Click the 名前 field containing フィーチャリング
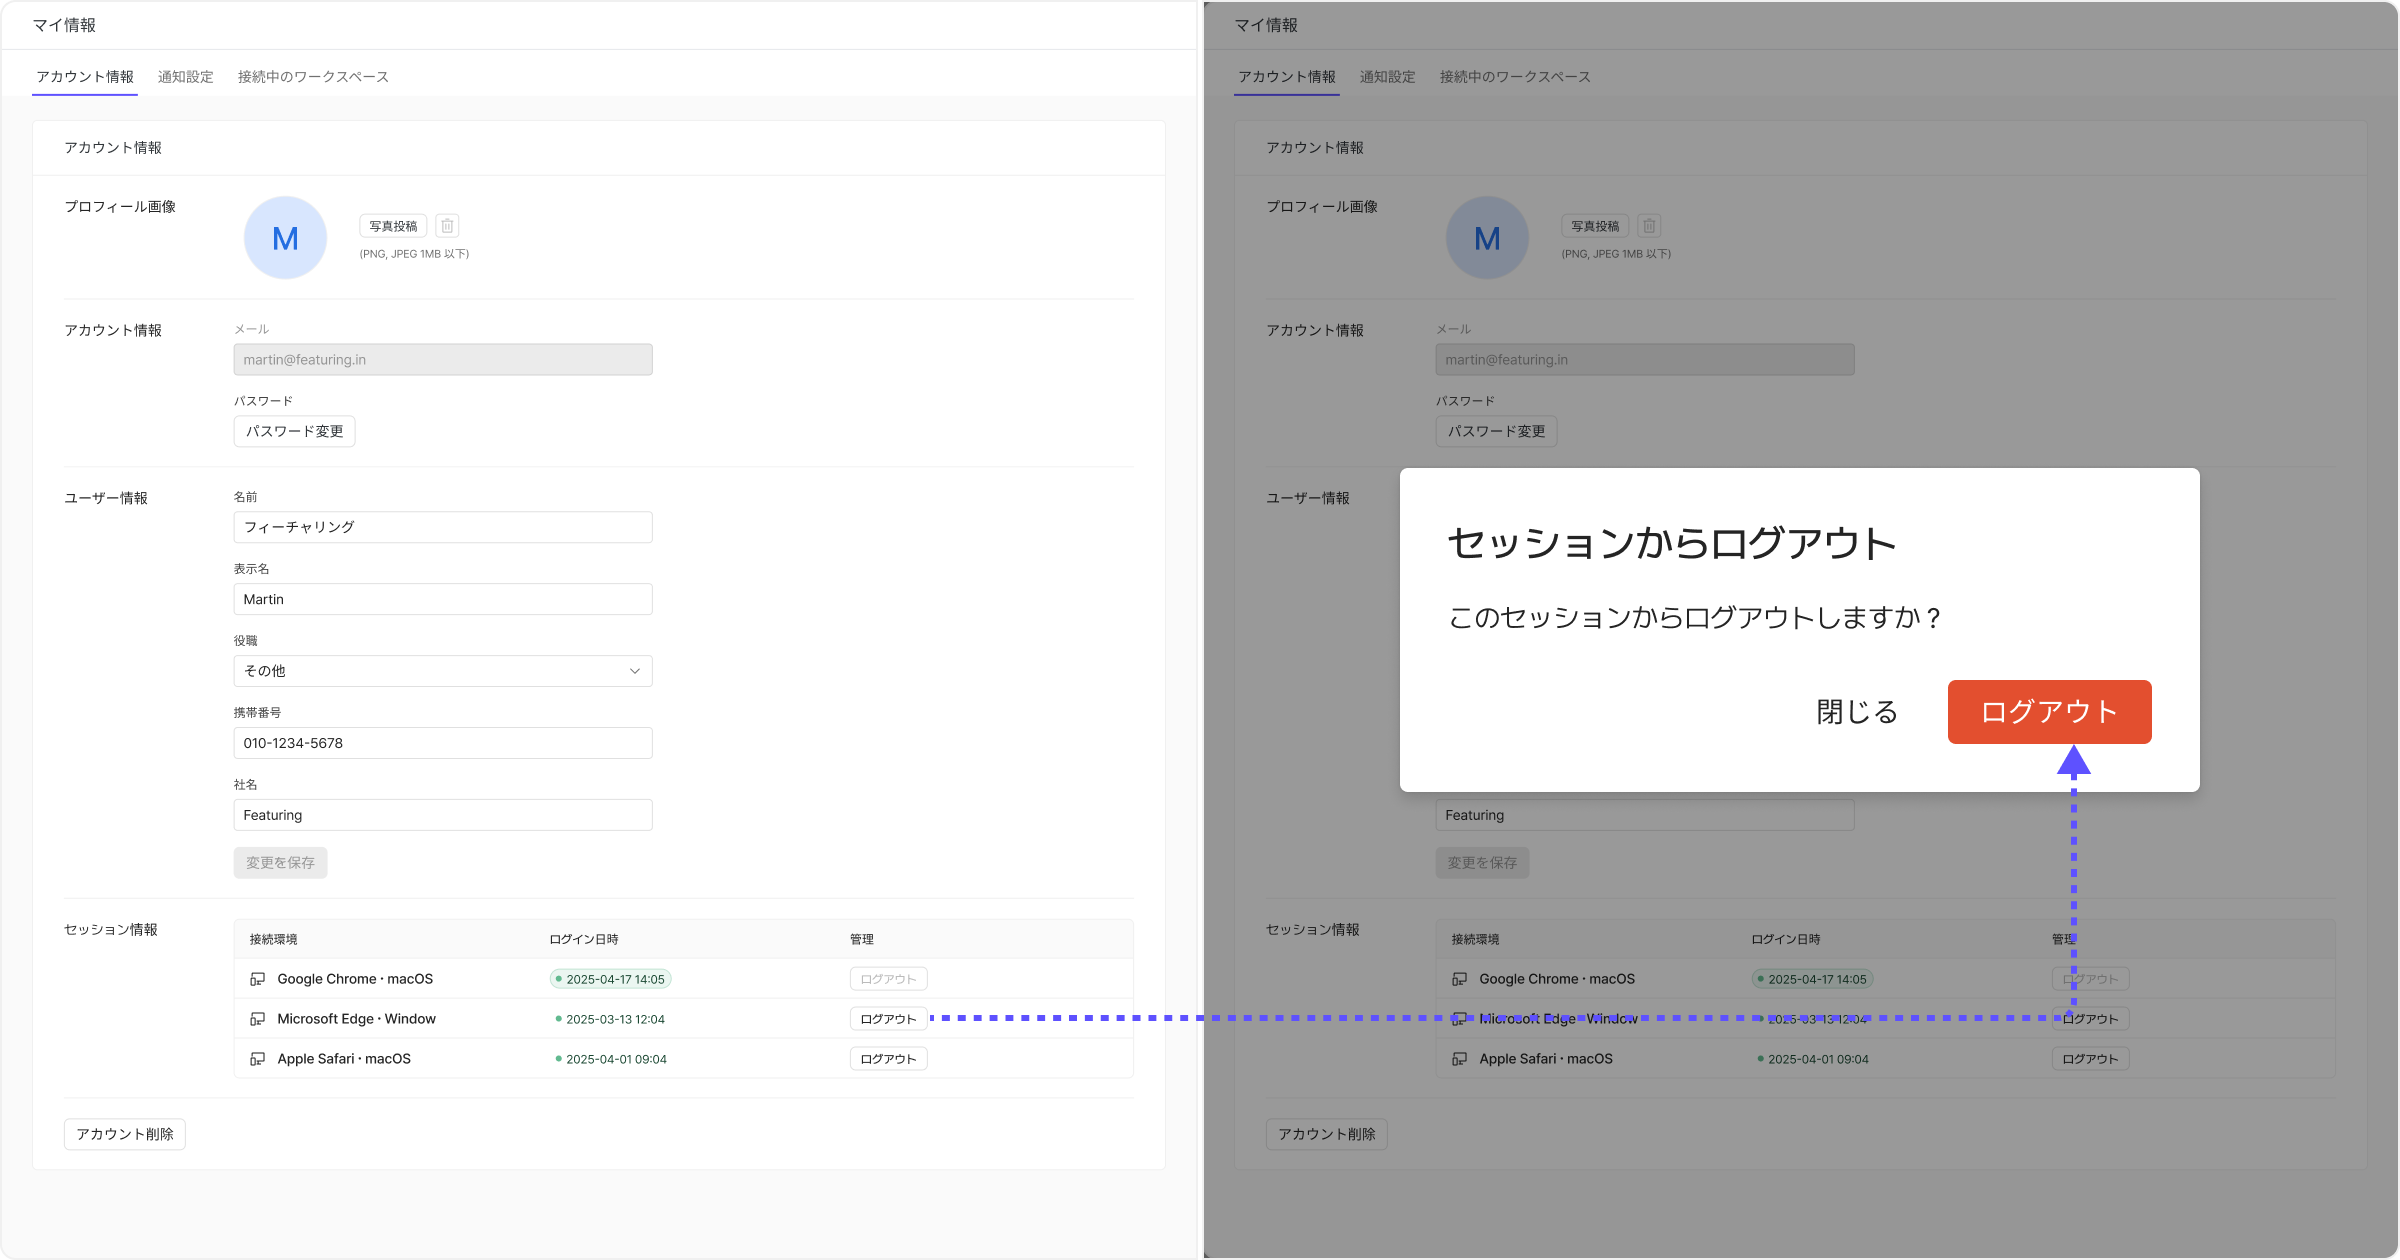 [442, 527]
